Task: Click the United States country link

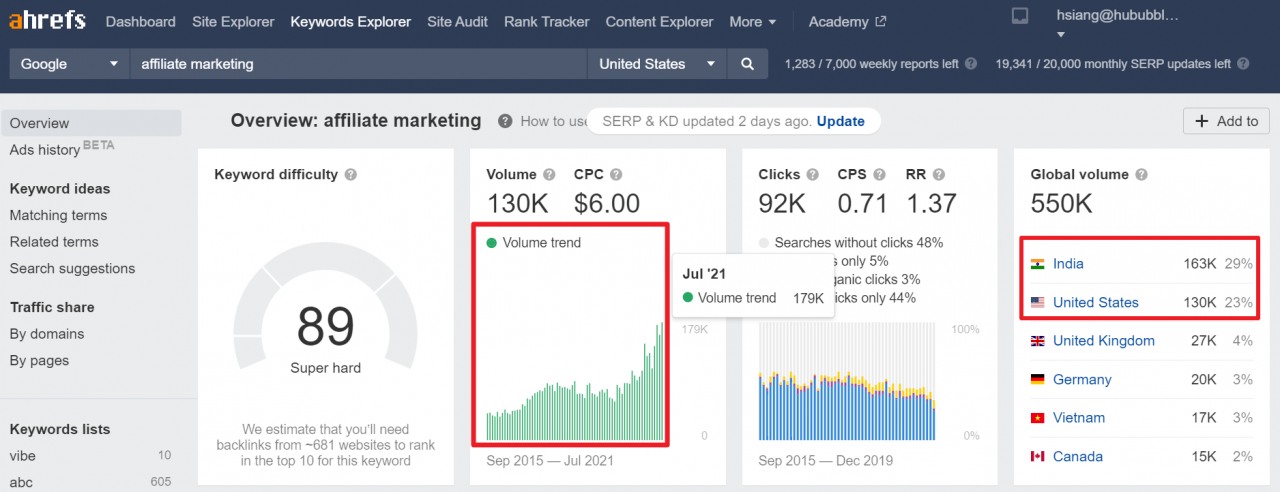Action: point(1096,303)
